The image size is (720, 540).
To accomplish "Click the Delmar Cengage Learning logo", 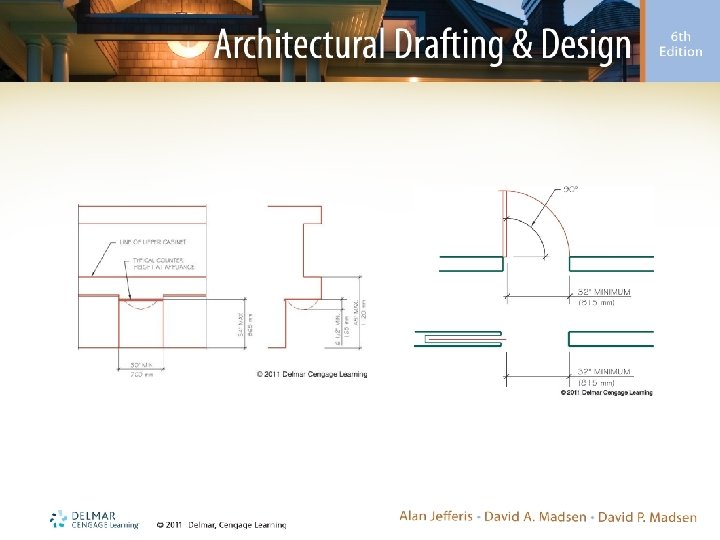I will click(x=94, y=519).
